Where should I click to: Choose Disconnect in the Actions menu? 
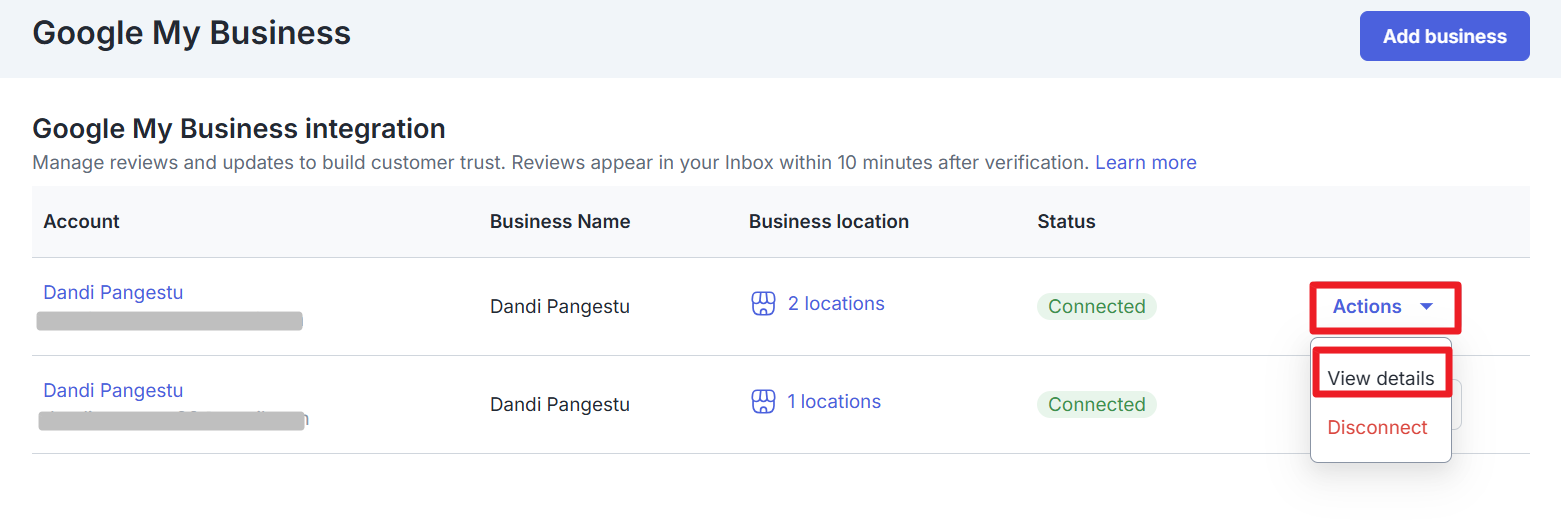1377,427
